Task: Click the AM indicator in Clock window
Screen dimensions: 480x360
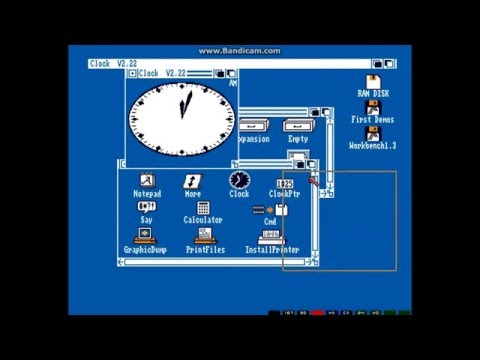Action: pos(233,83)
